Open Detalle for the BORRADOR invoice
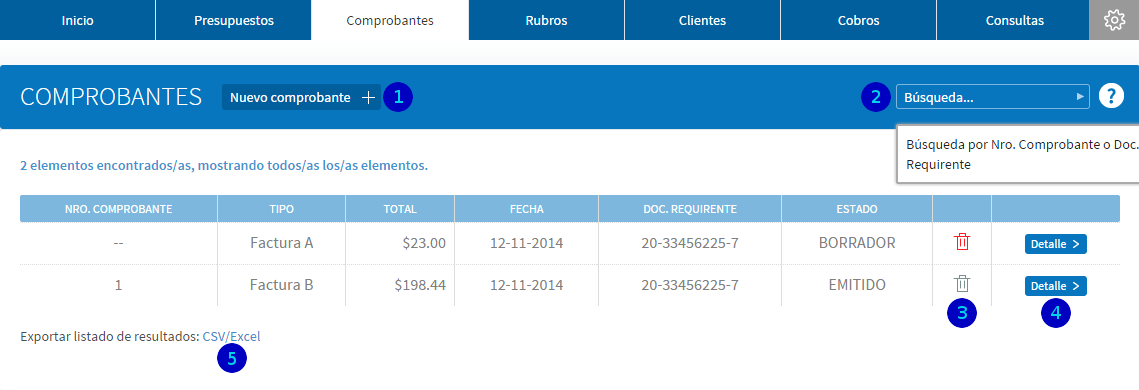Screen dimensions: 1139x390 pyautogui.click(x=1055, y=244)
